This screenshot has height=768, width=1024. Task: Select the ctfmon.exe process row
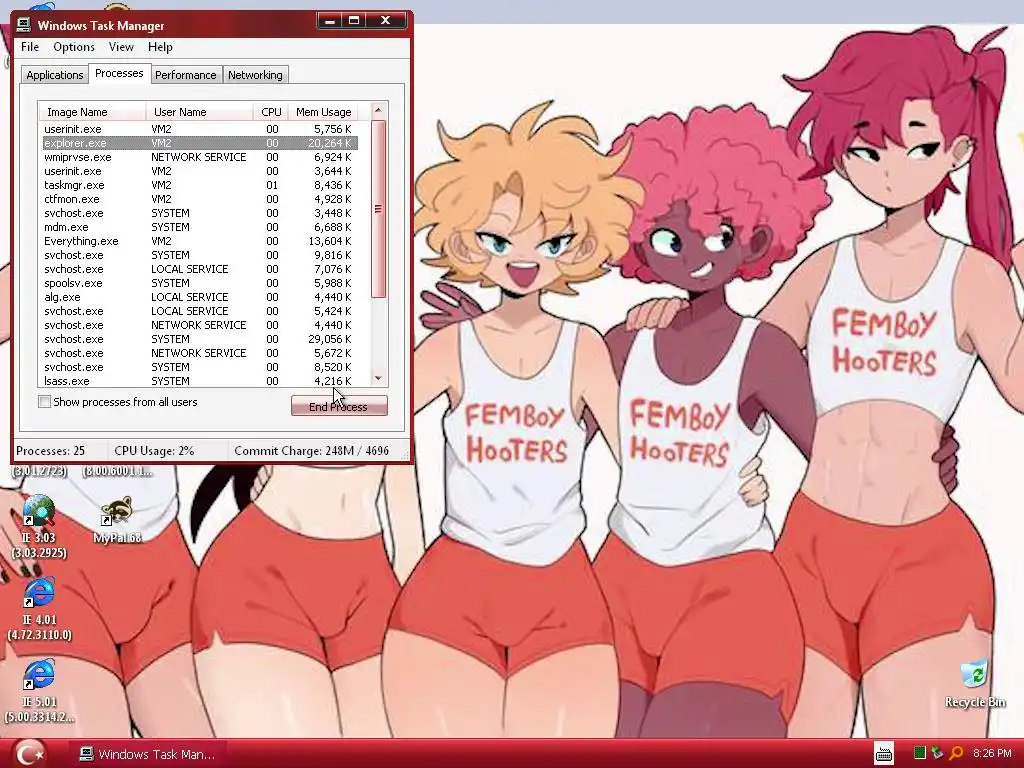tap(200, 199)
